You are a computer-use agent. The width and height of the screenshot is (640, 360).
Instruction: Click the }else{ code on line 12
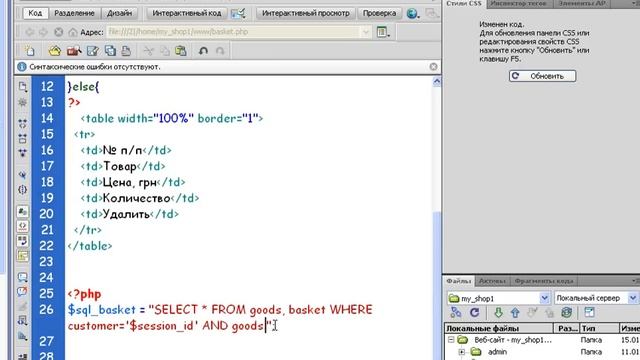click(83, 87)
